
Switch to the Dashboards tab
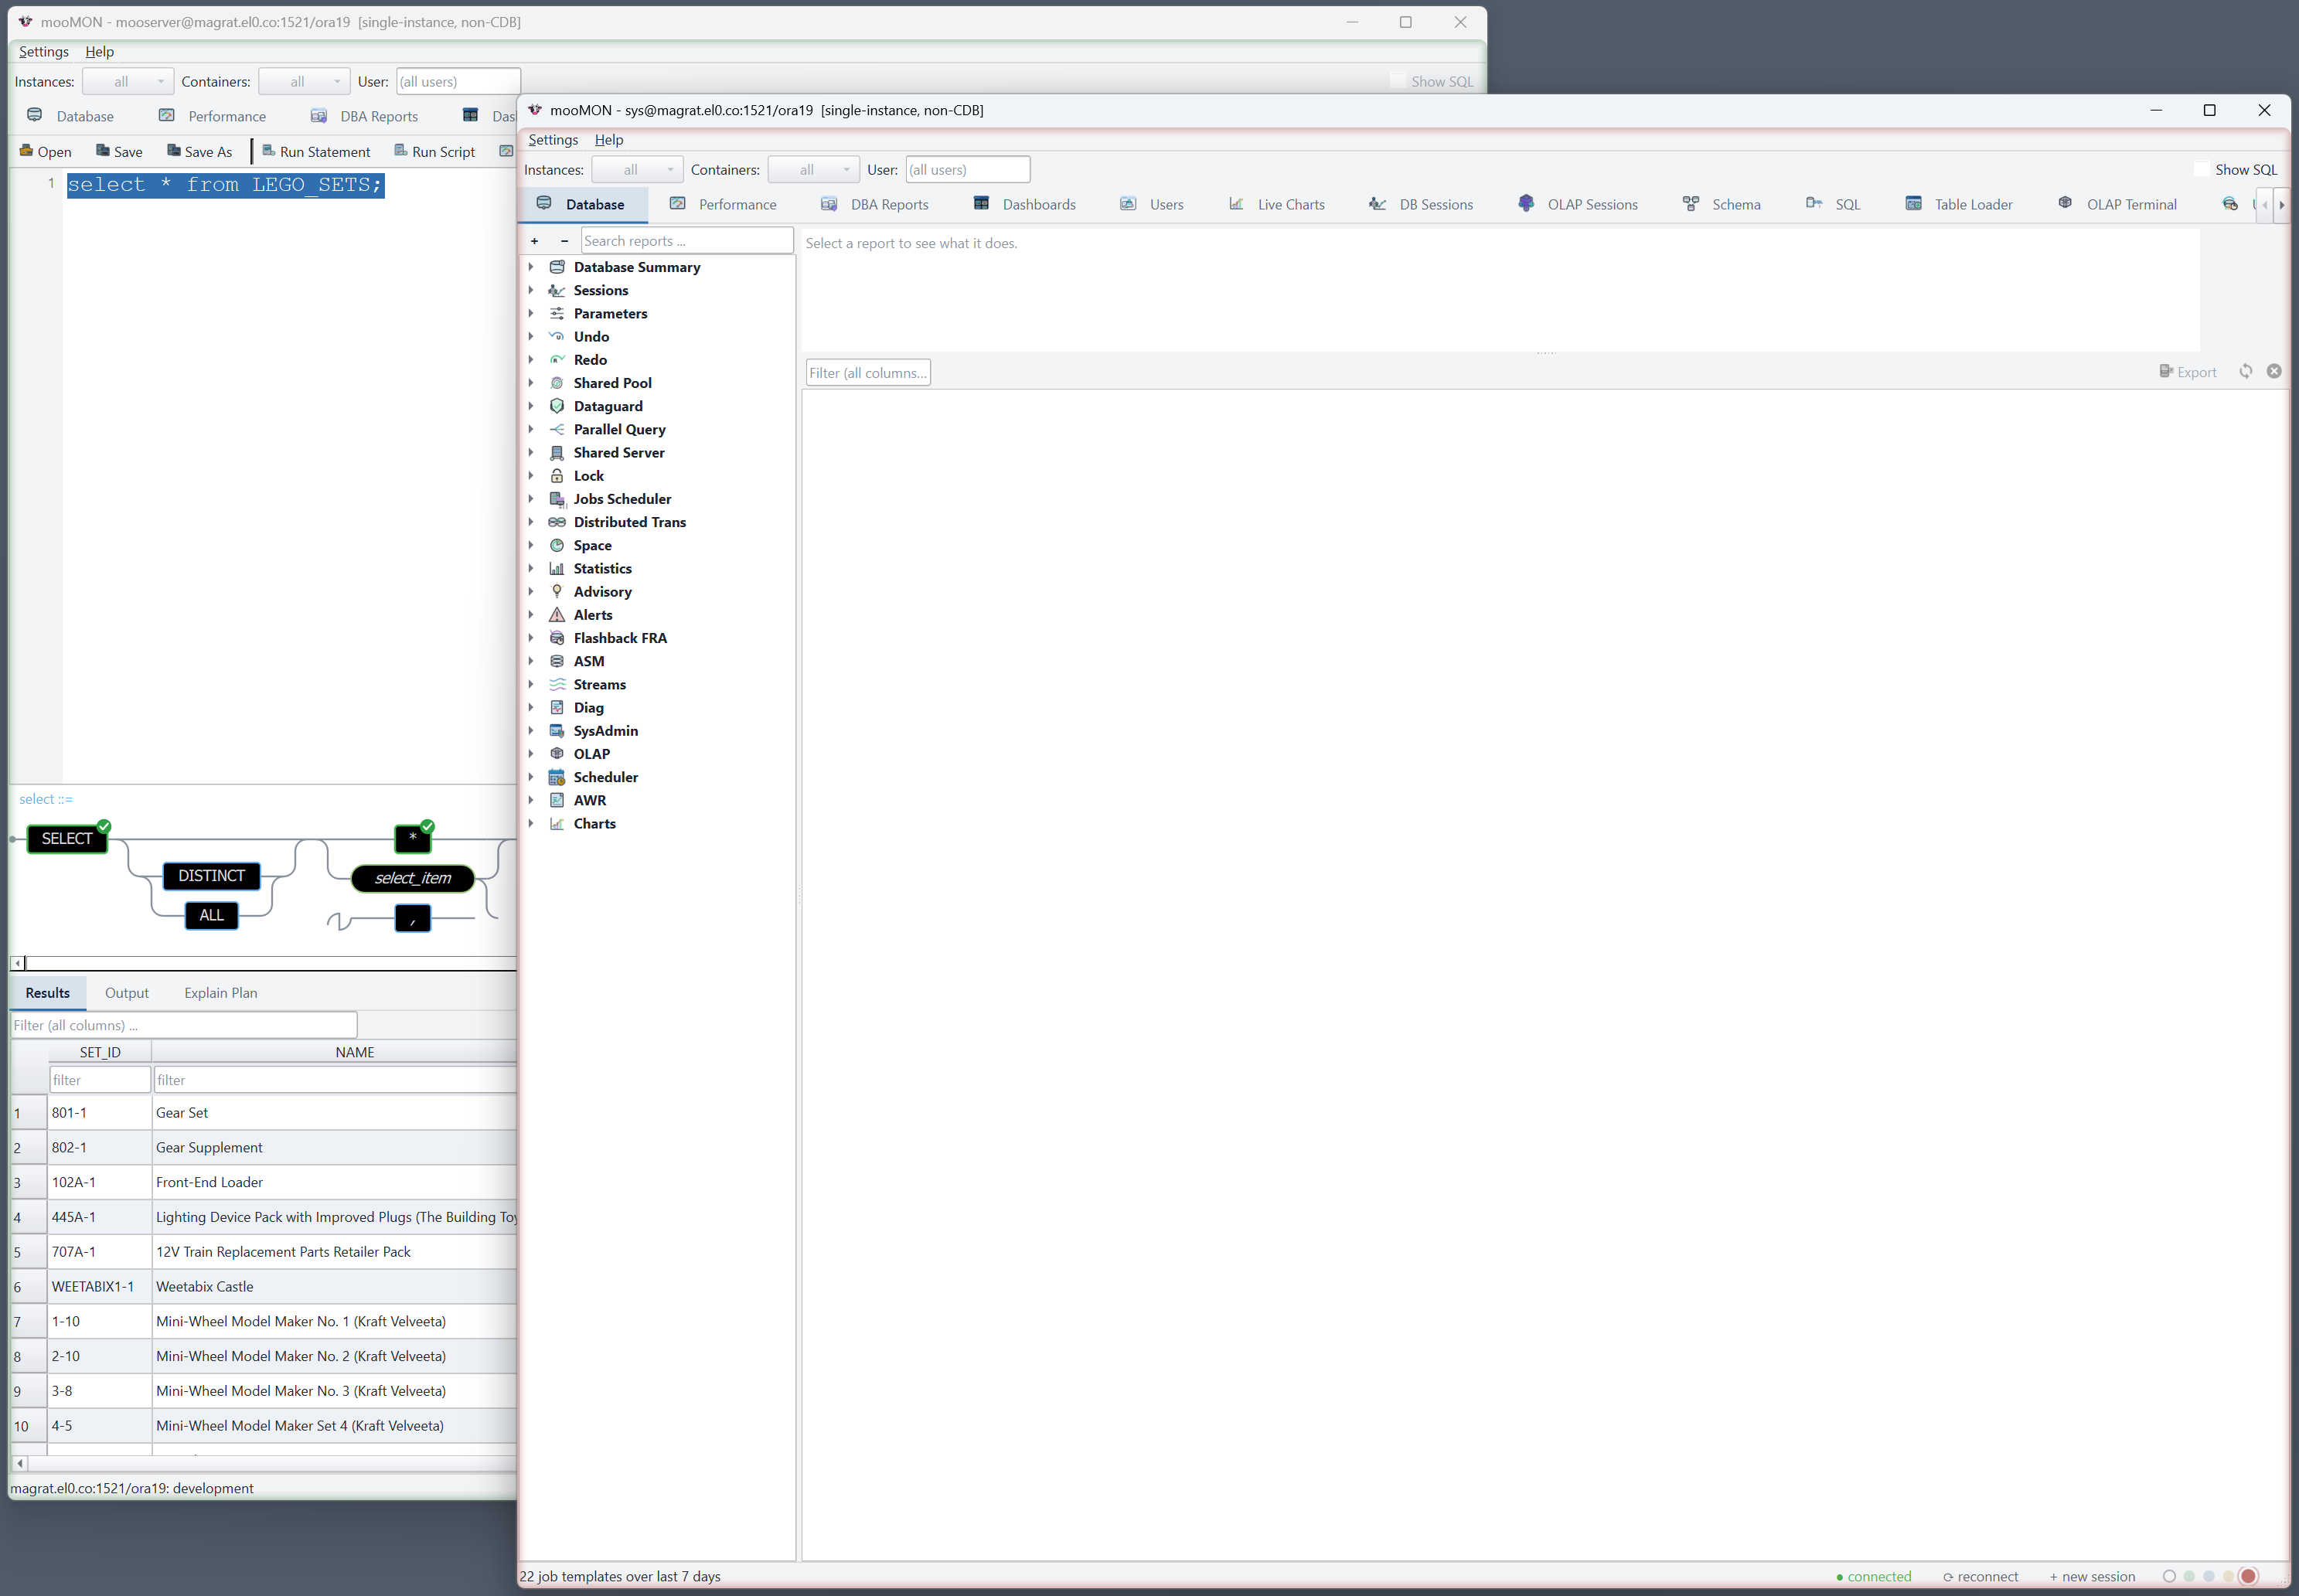pyautogui.click(x=1025, y=204)
